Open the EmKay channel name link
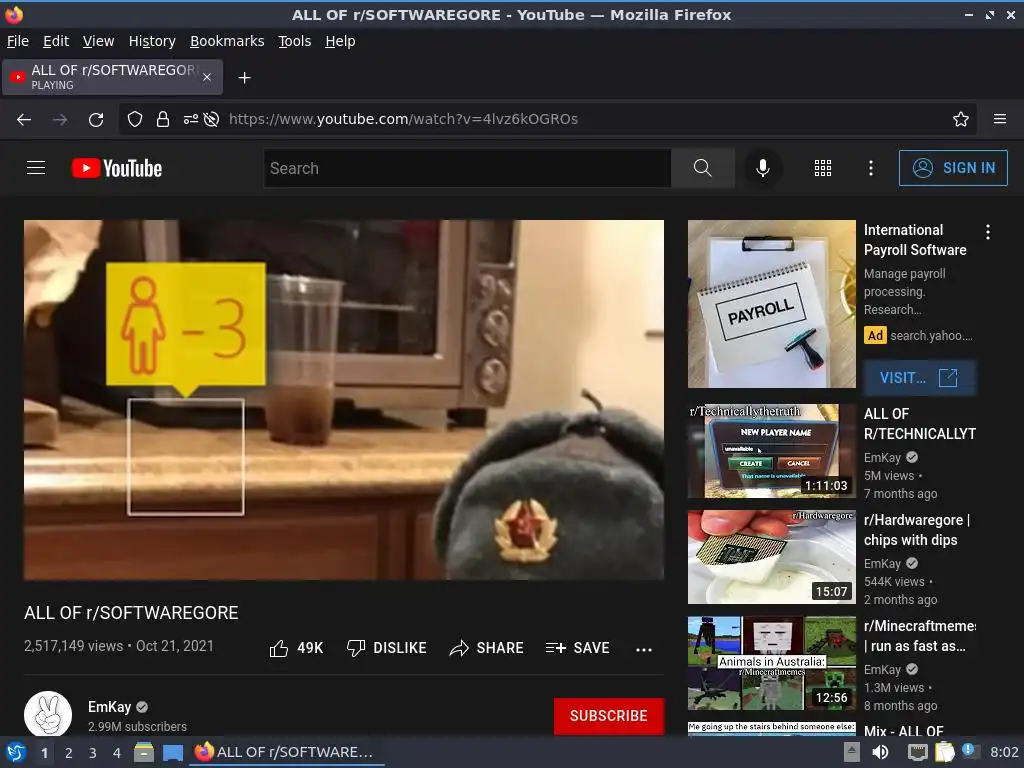Viewport: 1024px width, 768px height. coord(110,707)
